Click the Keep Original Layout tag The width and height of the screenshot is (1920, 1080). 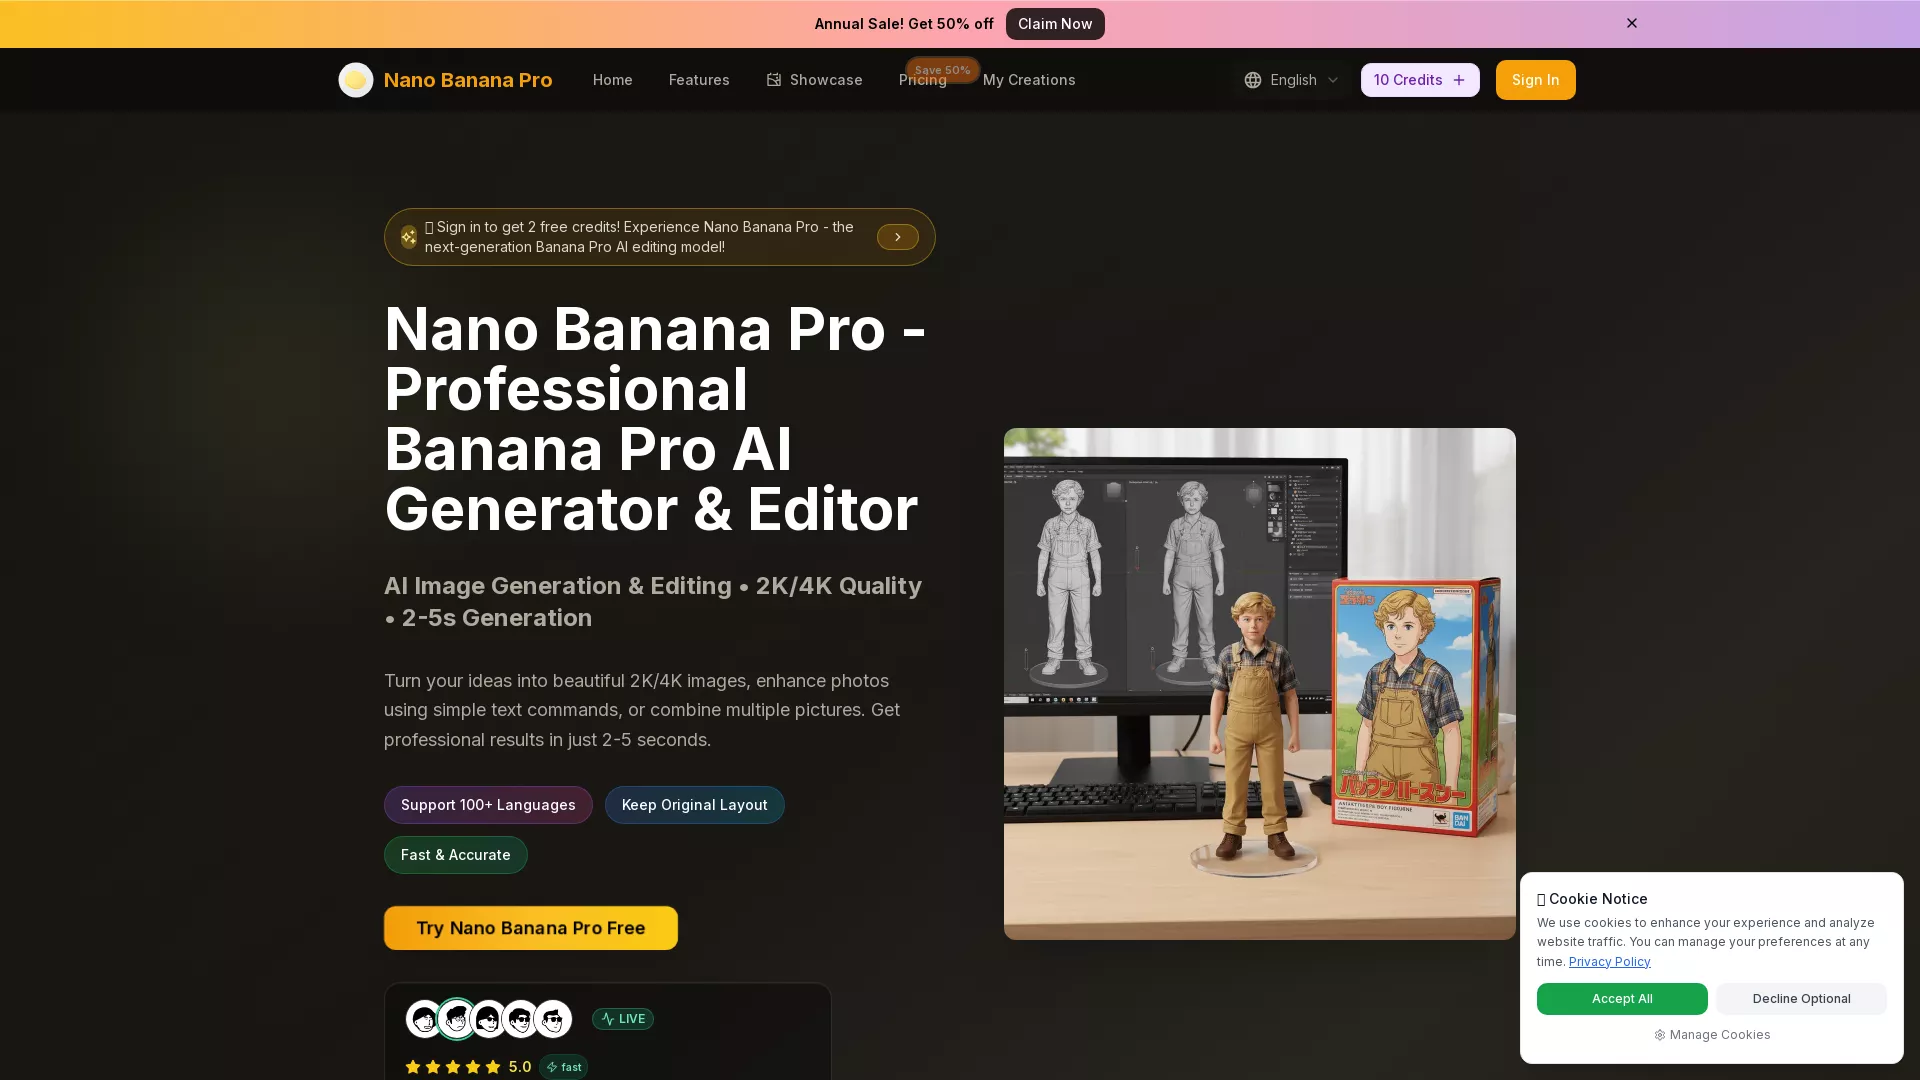pos(694,805)
